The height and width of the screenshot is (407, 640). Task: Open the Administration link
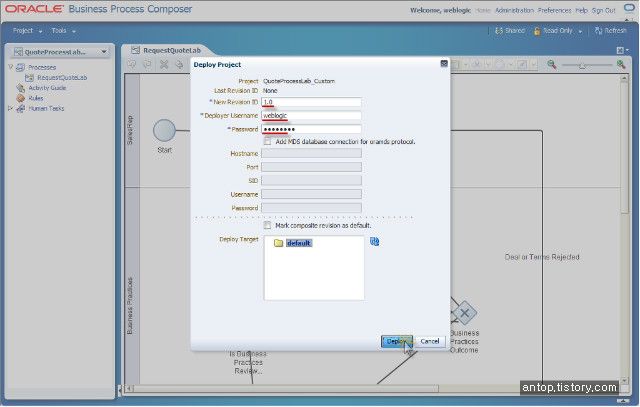[514, 10]
